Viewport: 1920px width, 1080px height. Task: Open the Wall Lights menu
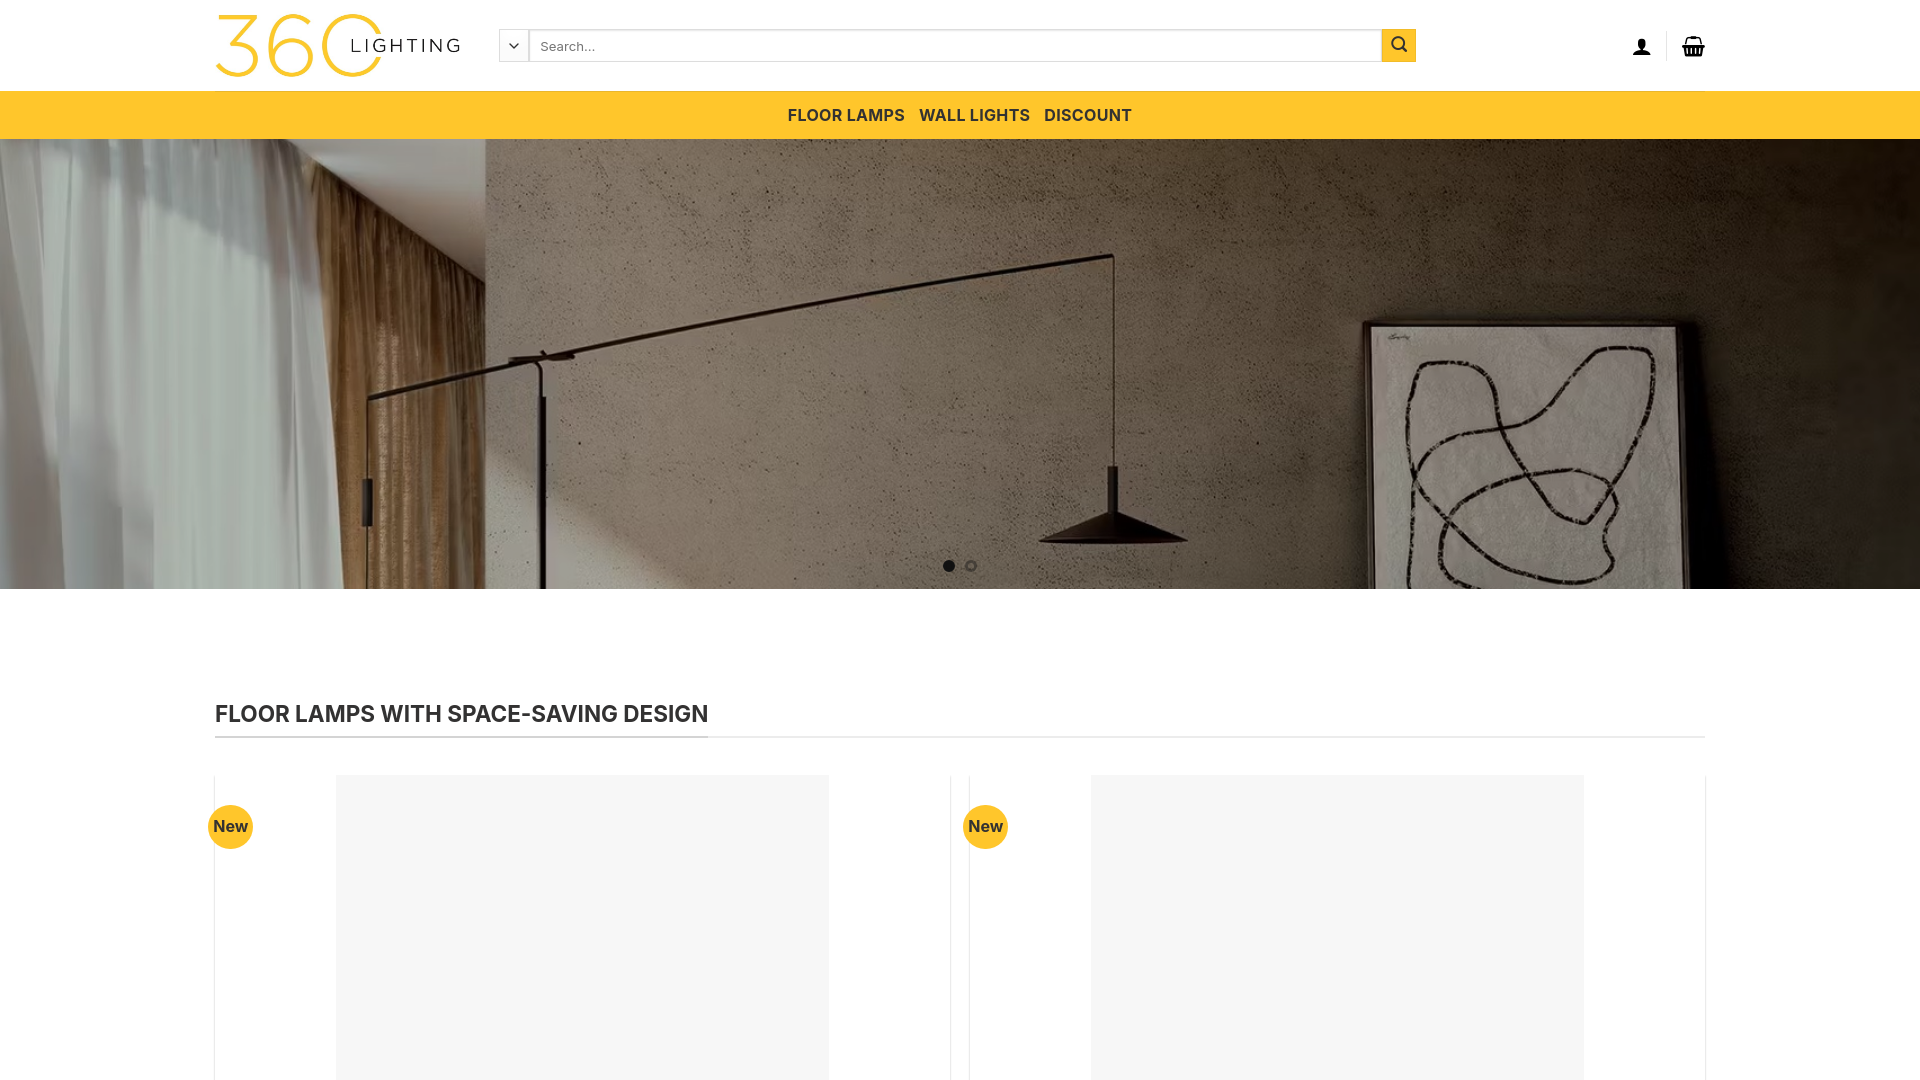[x=974, y=115]
